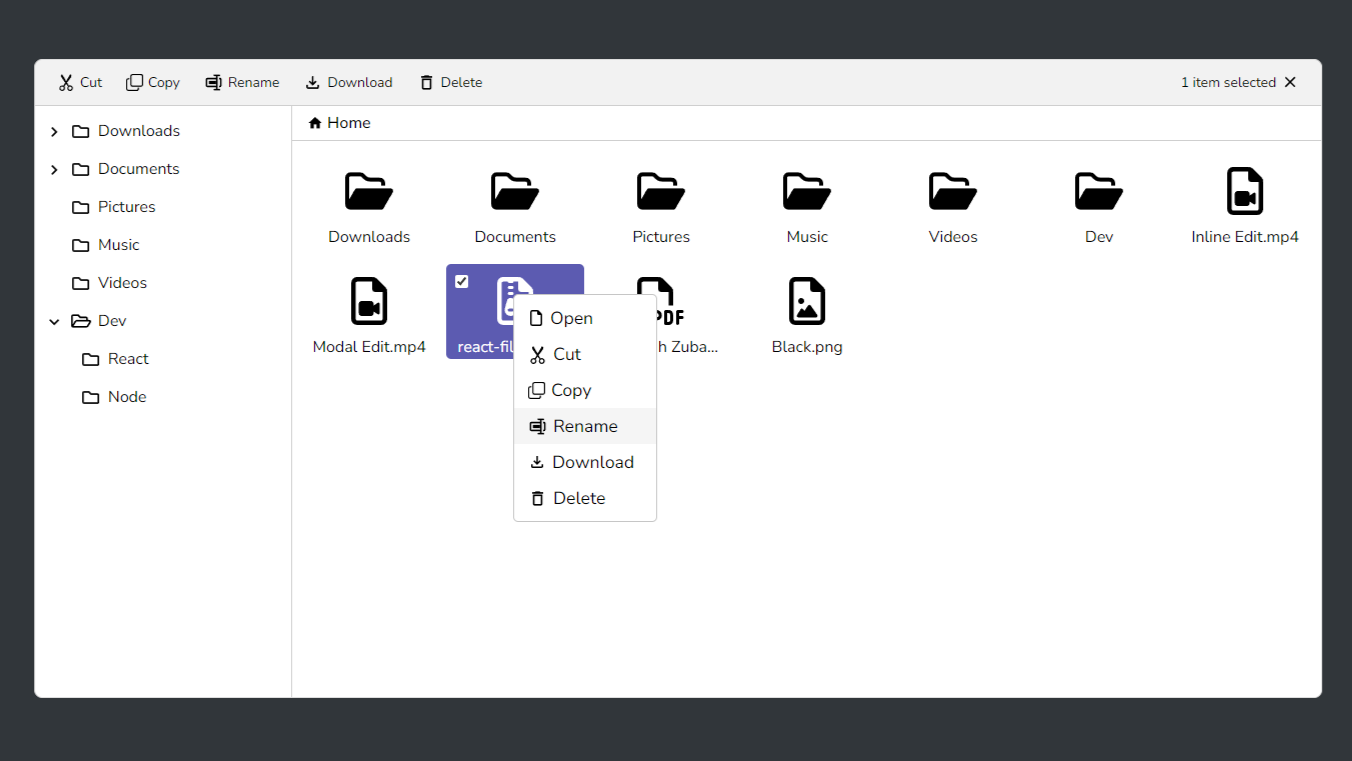Viewport: 1352px width, 761px height.
Task: Click the Rename icon in top toolbar
Action: [213, 83]
